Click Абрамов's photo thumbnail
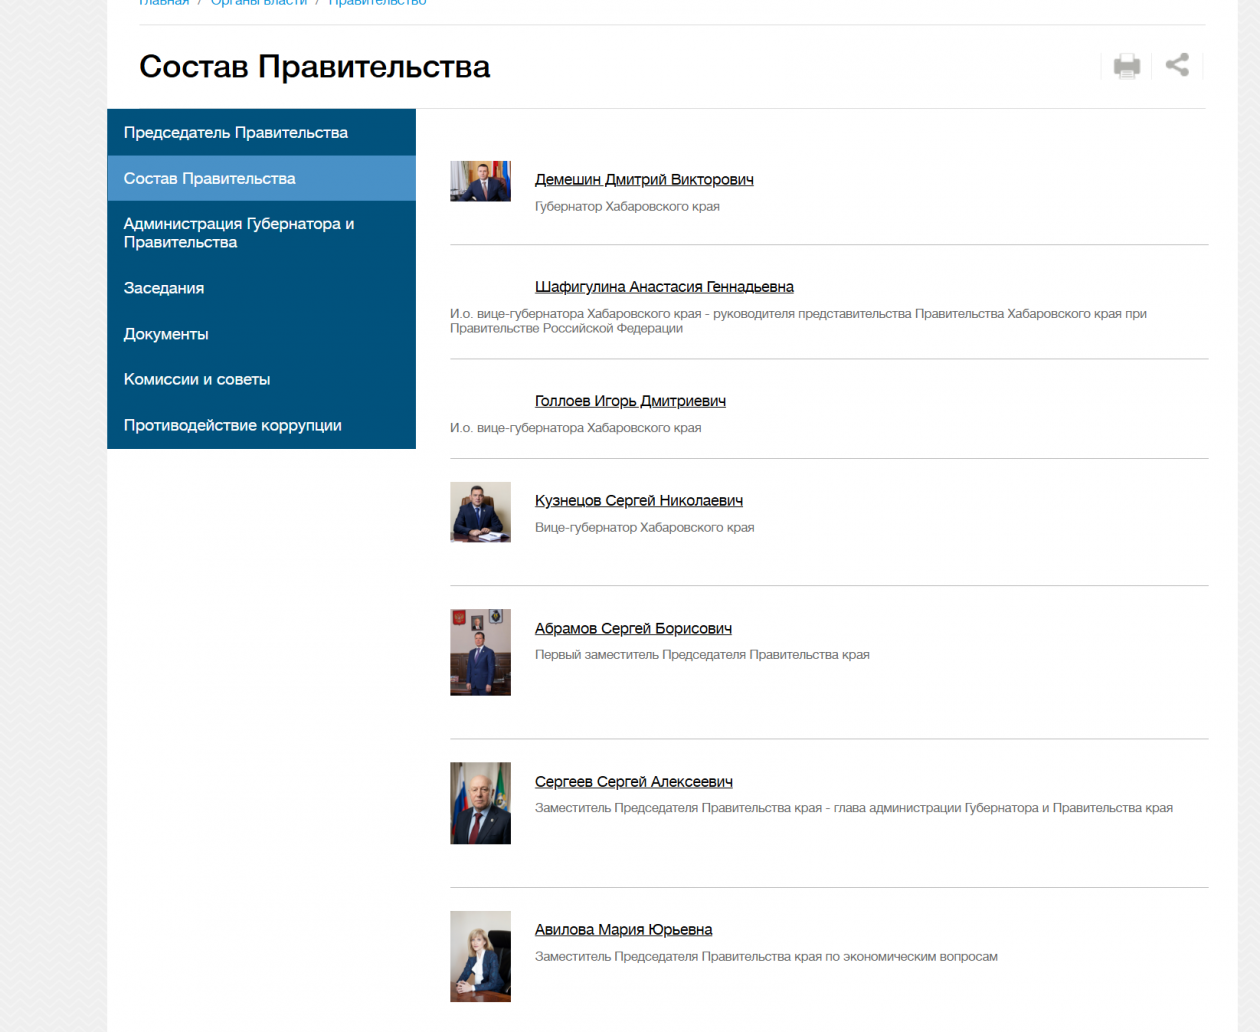The image size is (1260, 1032). pyautogui.click(x=480, y=652)
